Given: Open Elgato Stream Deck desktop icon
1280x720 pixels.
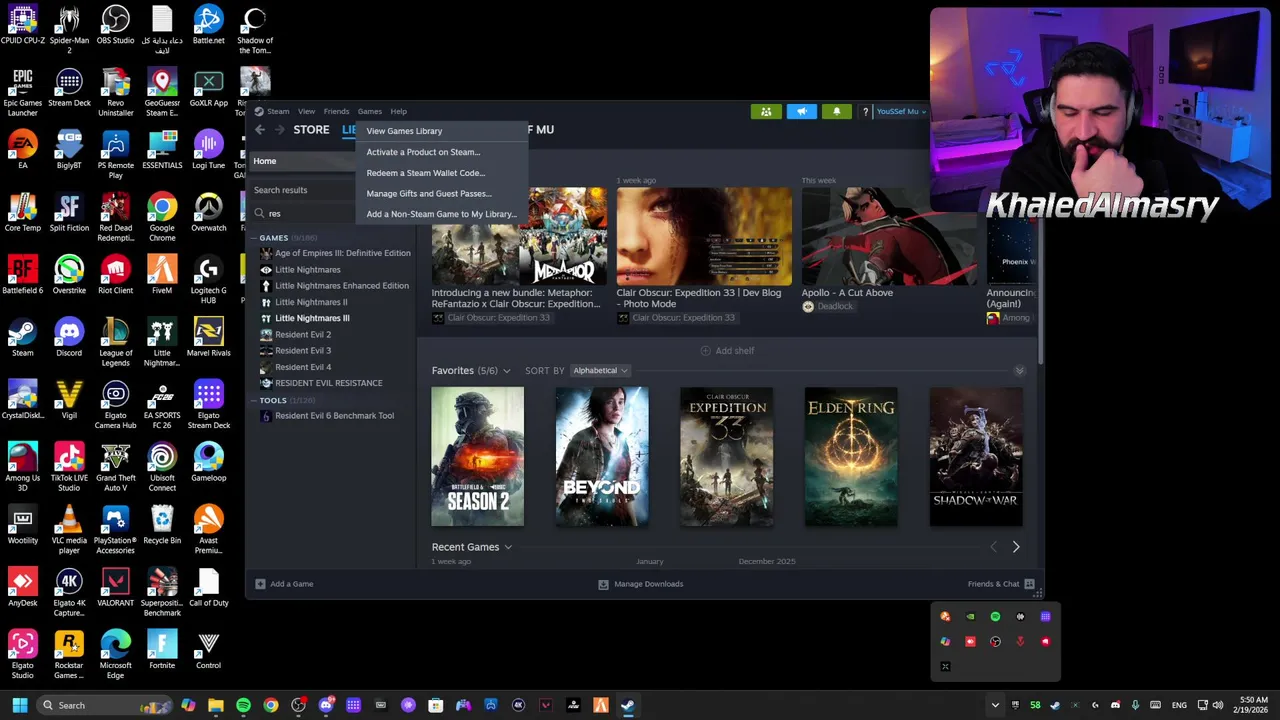Looking at the screenshot, I should point(208,404).
